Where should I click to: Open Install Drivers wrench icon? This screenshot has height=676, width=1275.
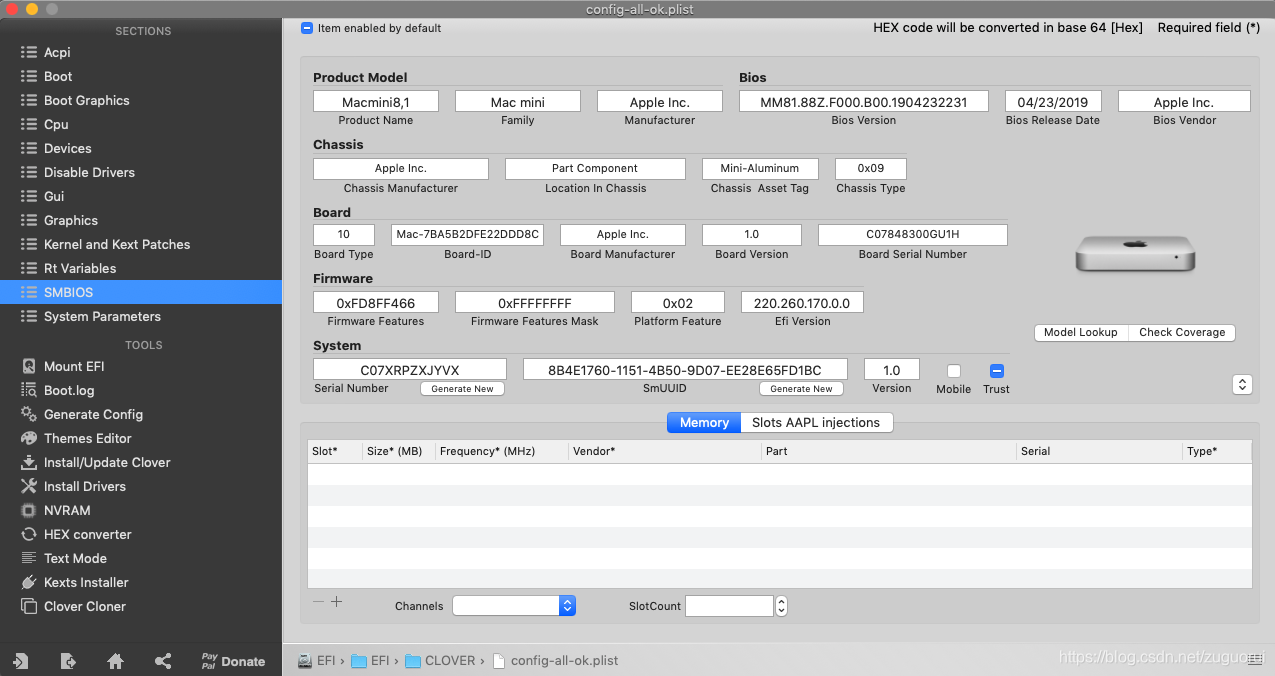click(x=29, y=486)
